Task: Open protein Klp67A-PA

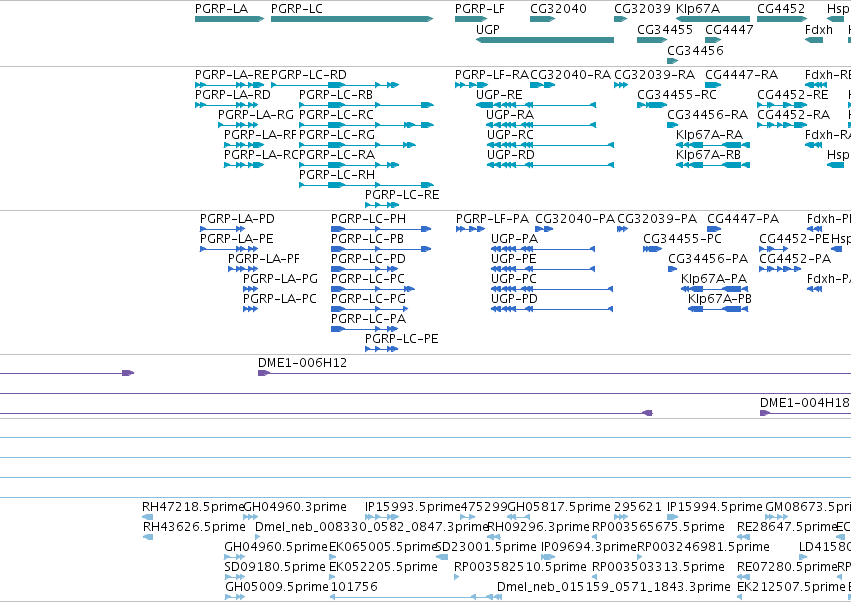Action: 715,289
